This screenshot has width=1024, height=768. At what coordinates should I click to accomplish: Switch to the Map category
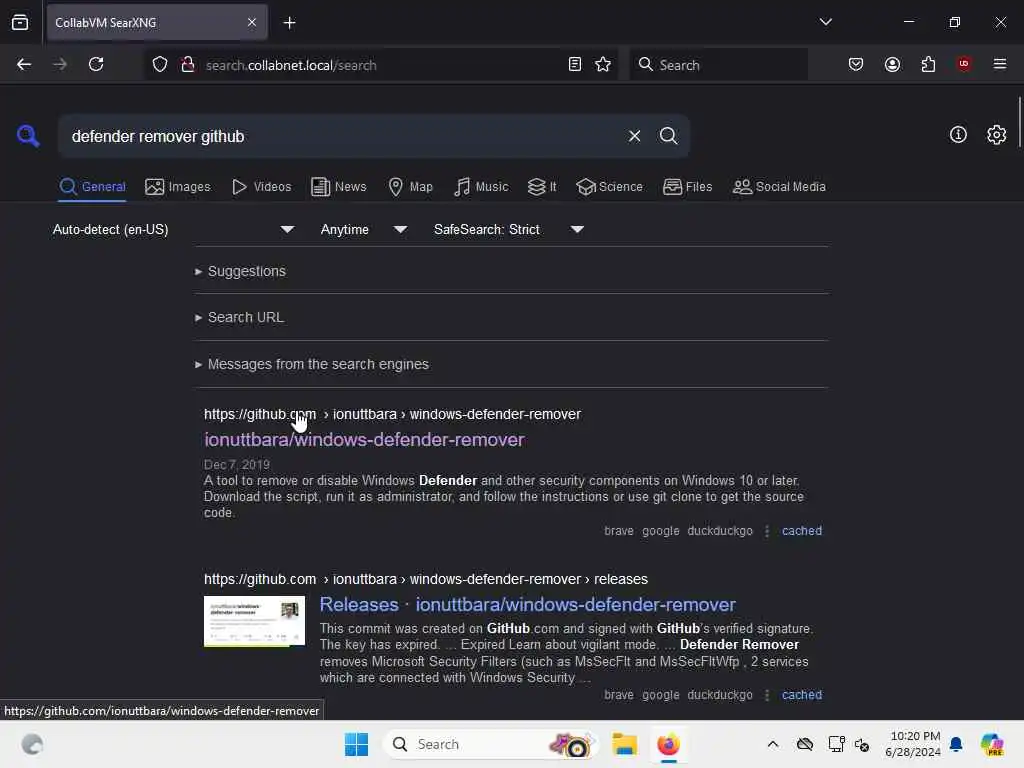tap(410, 187)
